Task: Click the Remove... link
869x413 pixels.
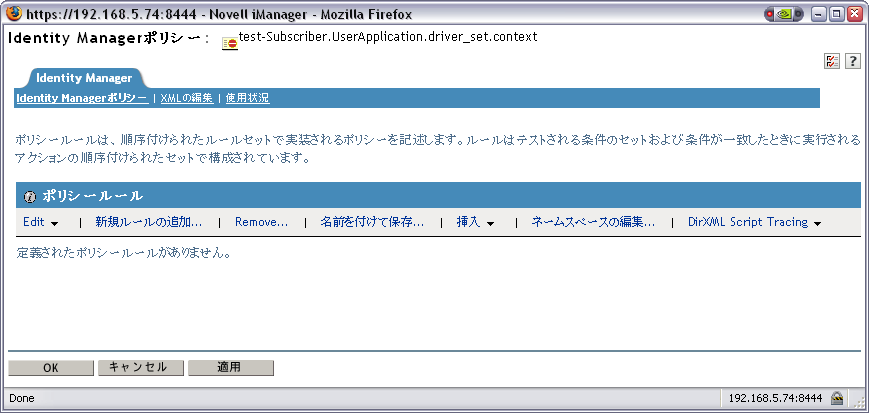Action: (262, 222)
